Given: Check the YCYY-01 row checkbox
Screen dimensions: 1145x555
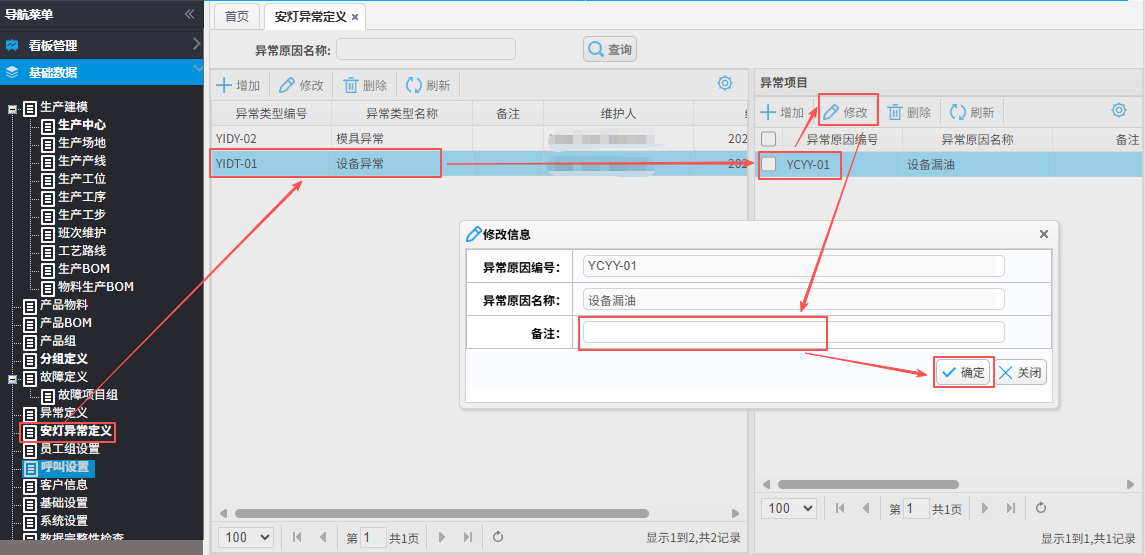Looking at the screenshot, I should 769,164.
